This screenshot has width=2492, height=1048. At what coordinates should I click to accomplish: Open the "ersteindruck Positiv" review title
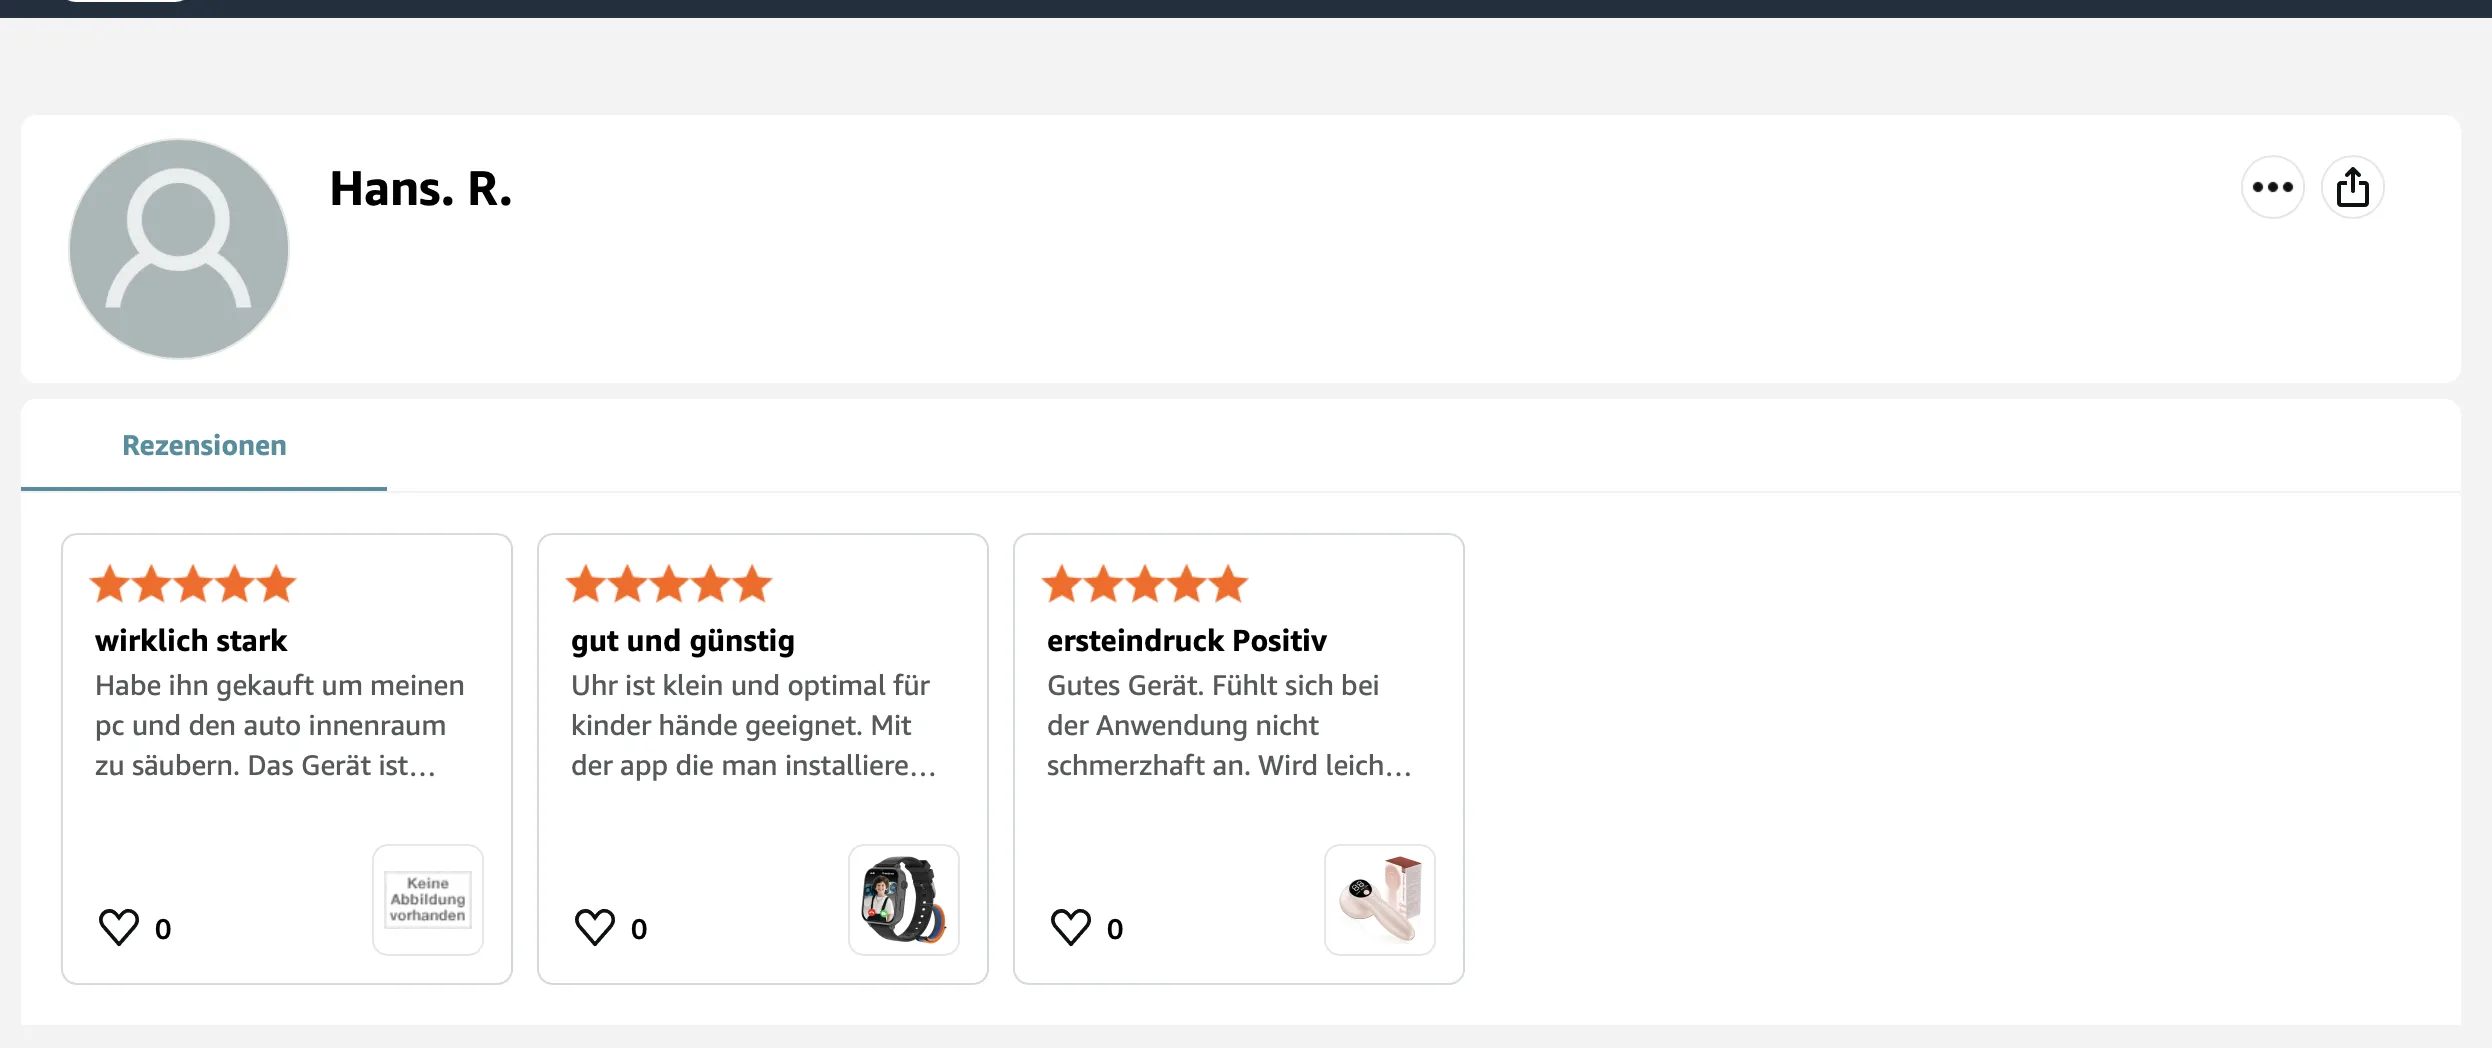1187,640
